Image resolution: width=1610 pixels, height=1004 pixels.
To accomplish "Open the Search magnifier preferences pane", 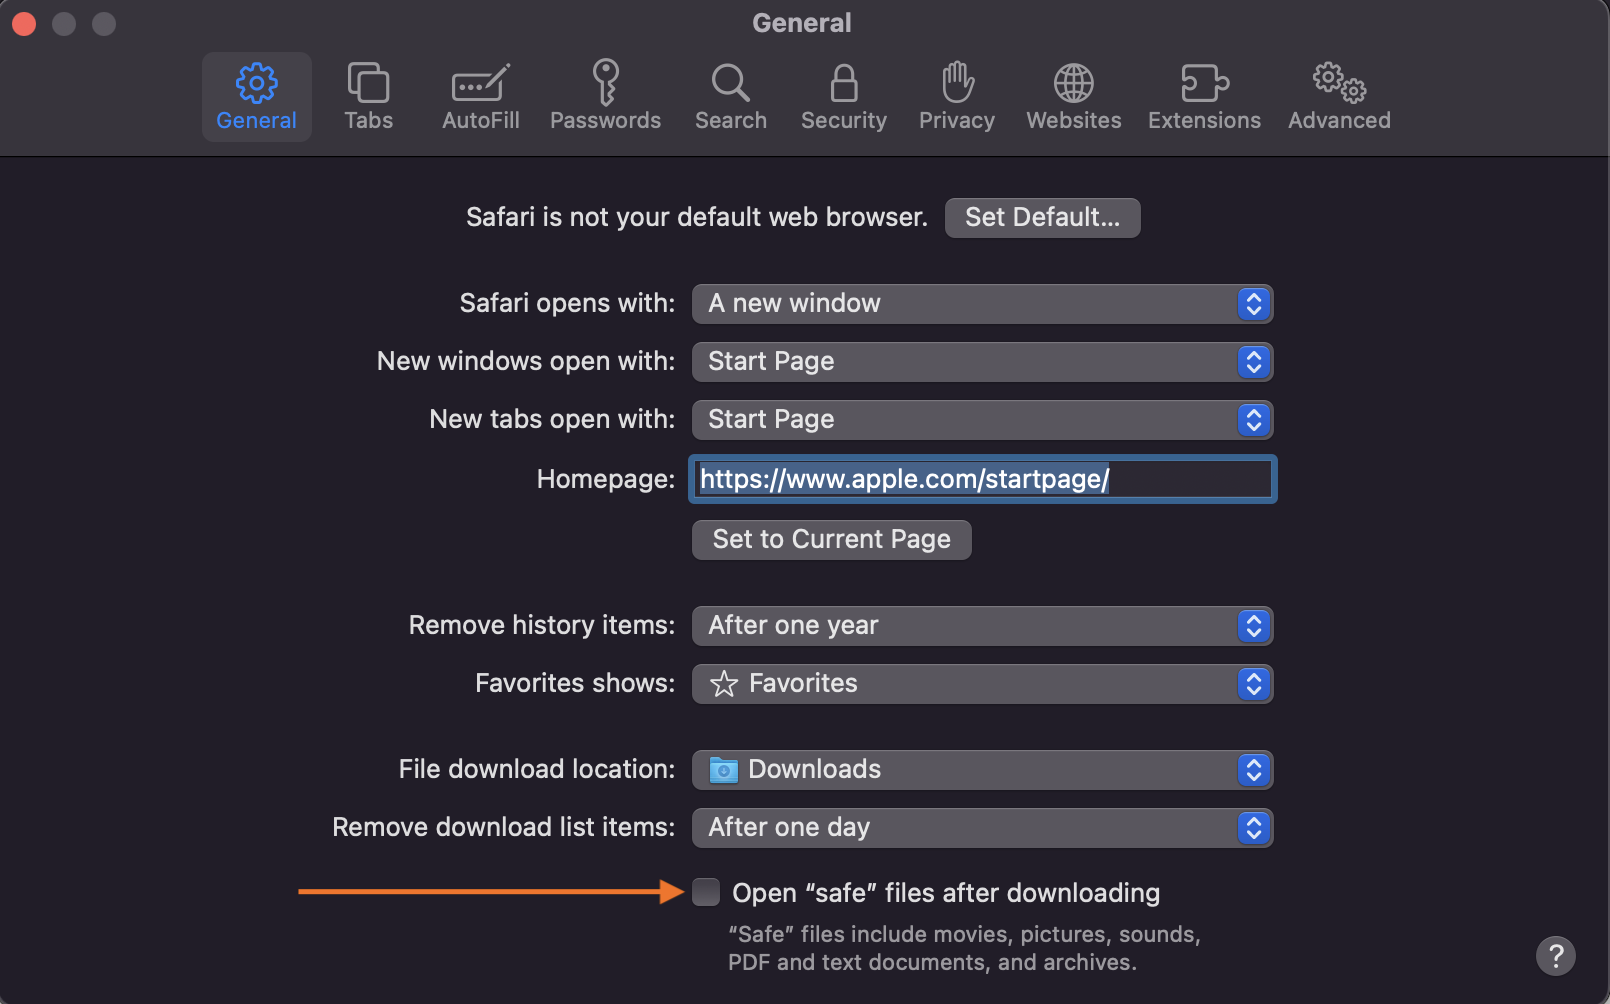I will click(x=731, y=97).
